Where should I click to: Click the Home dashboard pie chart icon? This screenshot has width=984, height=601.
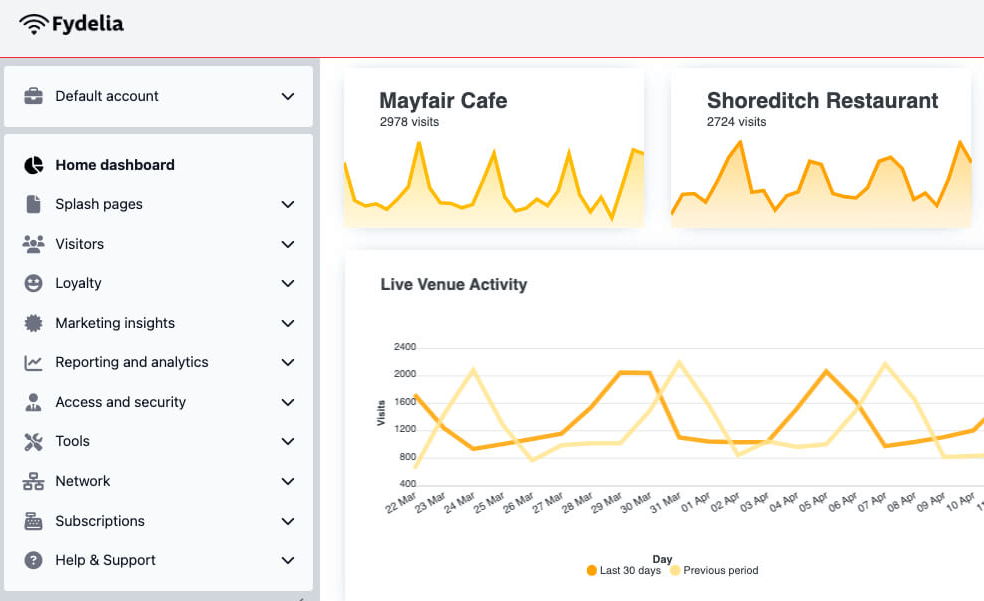tap(34, 165)
